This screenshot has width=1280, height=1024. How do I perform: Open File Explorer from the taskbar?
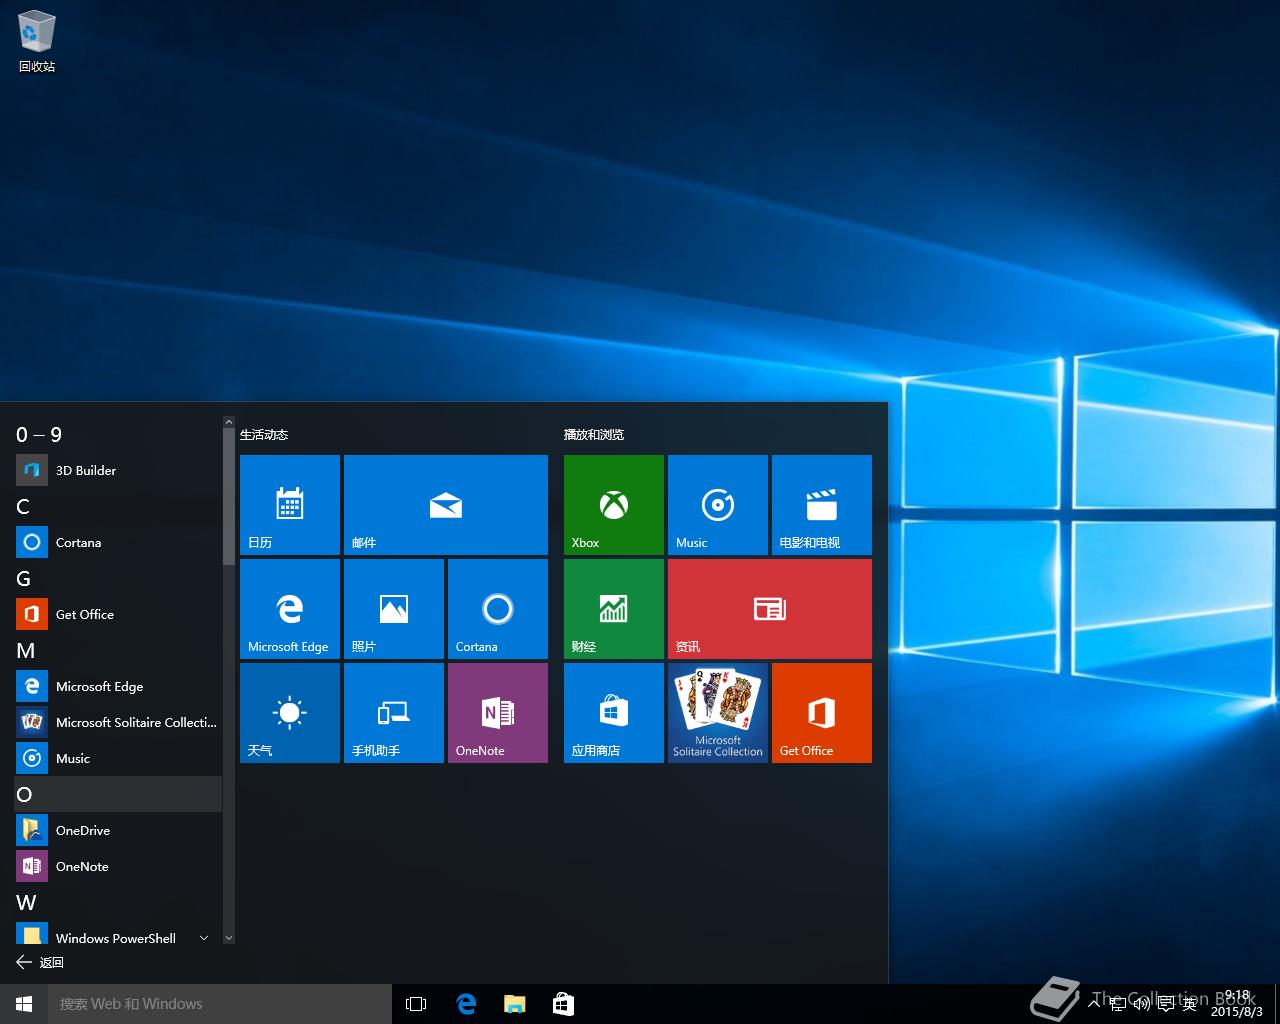pyautogui.click(x=514, y=1004)
